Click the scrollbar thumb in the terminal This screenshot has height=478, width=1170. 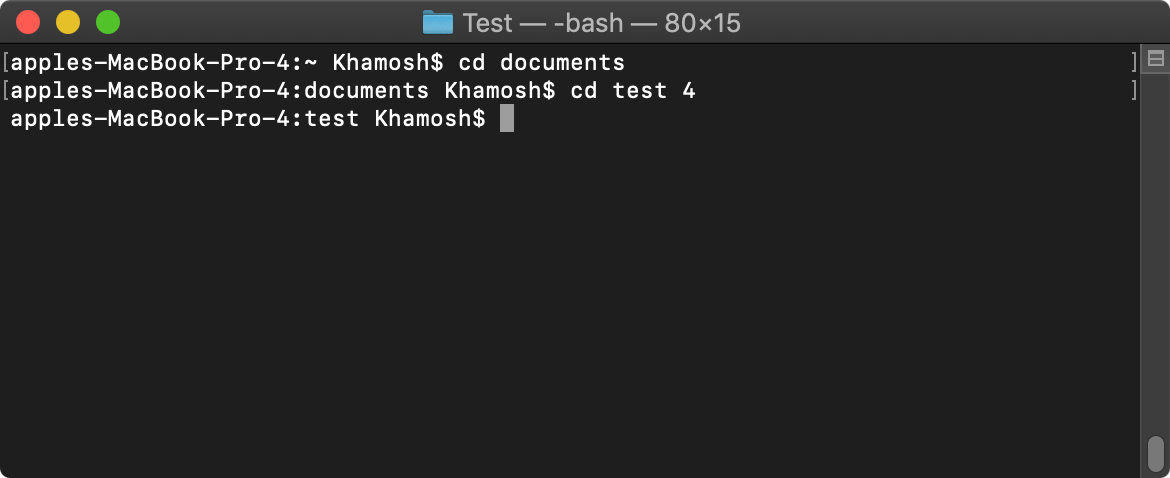pos(1155,452)
